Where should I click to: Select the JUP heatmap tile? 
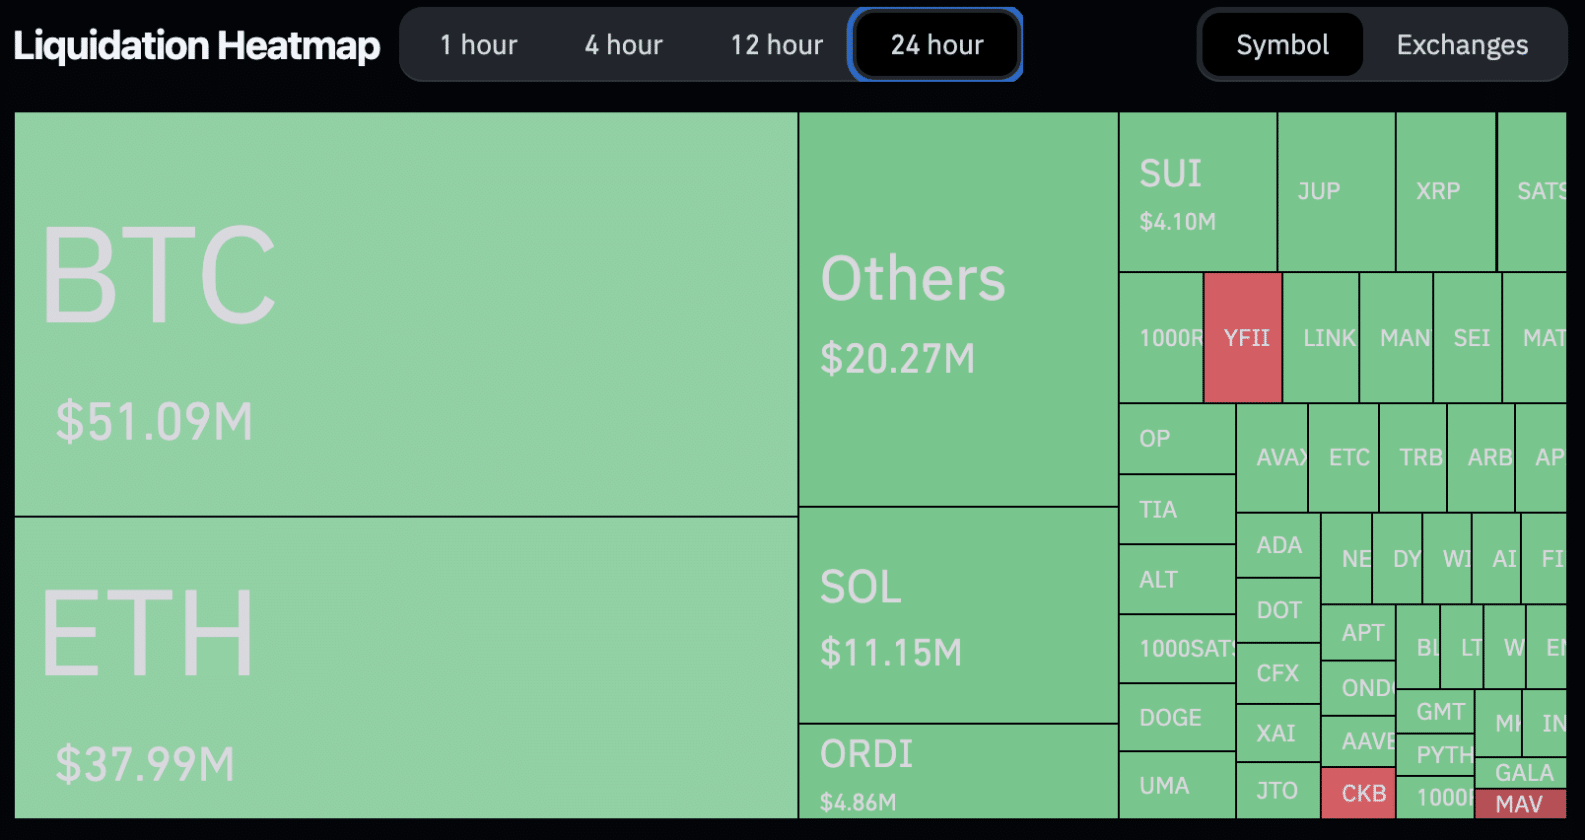pyautogui.click(x=1336, y=191)
